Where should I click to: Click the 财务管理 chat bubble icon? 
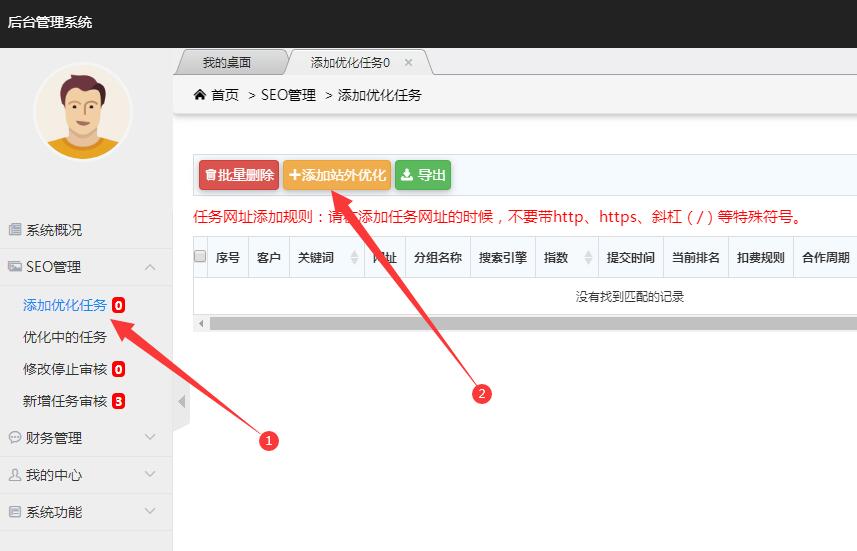15,437
